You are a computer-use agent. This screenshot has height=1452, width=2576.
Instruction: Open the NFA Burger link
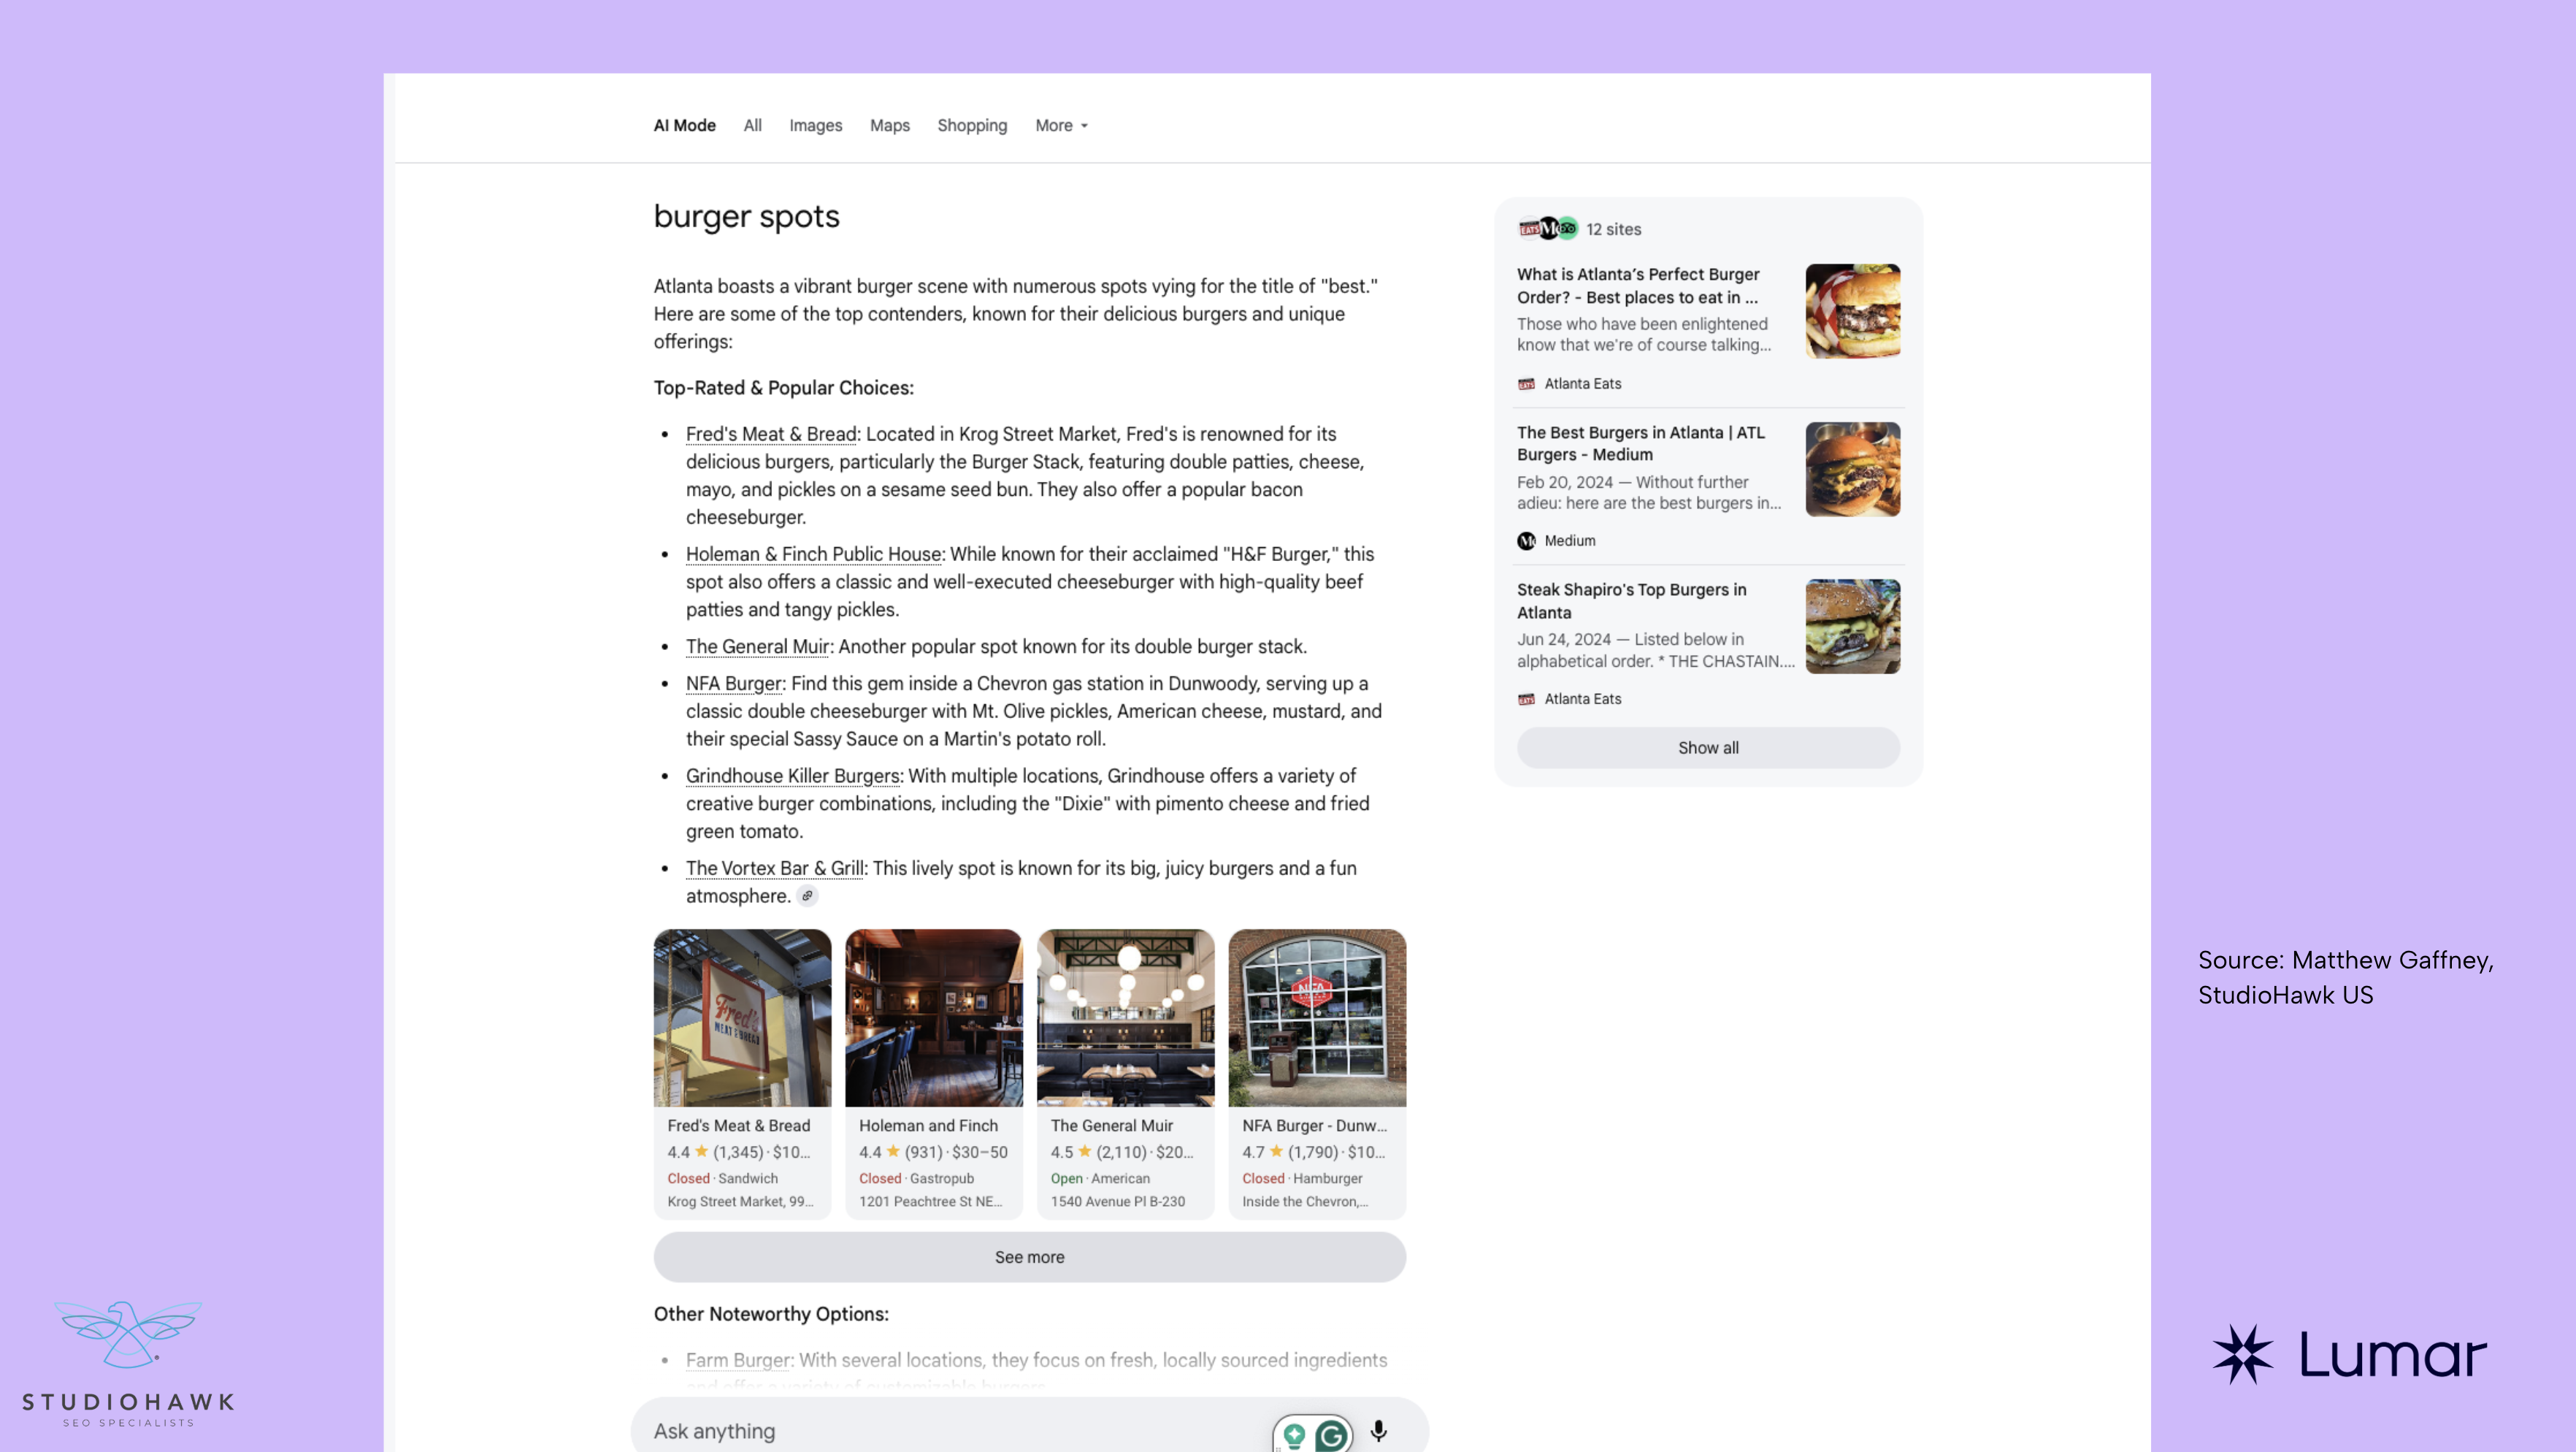pyautogui.click(x=733, y=683)
